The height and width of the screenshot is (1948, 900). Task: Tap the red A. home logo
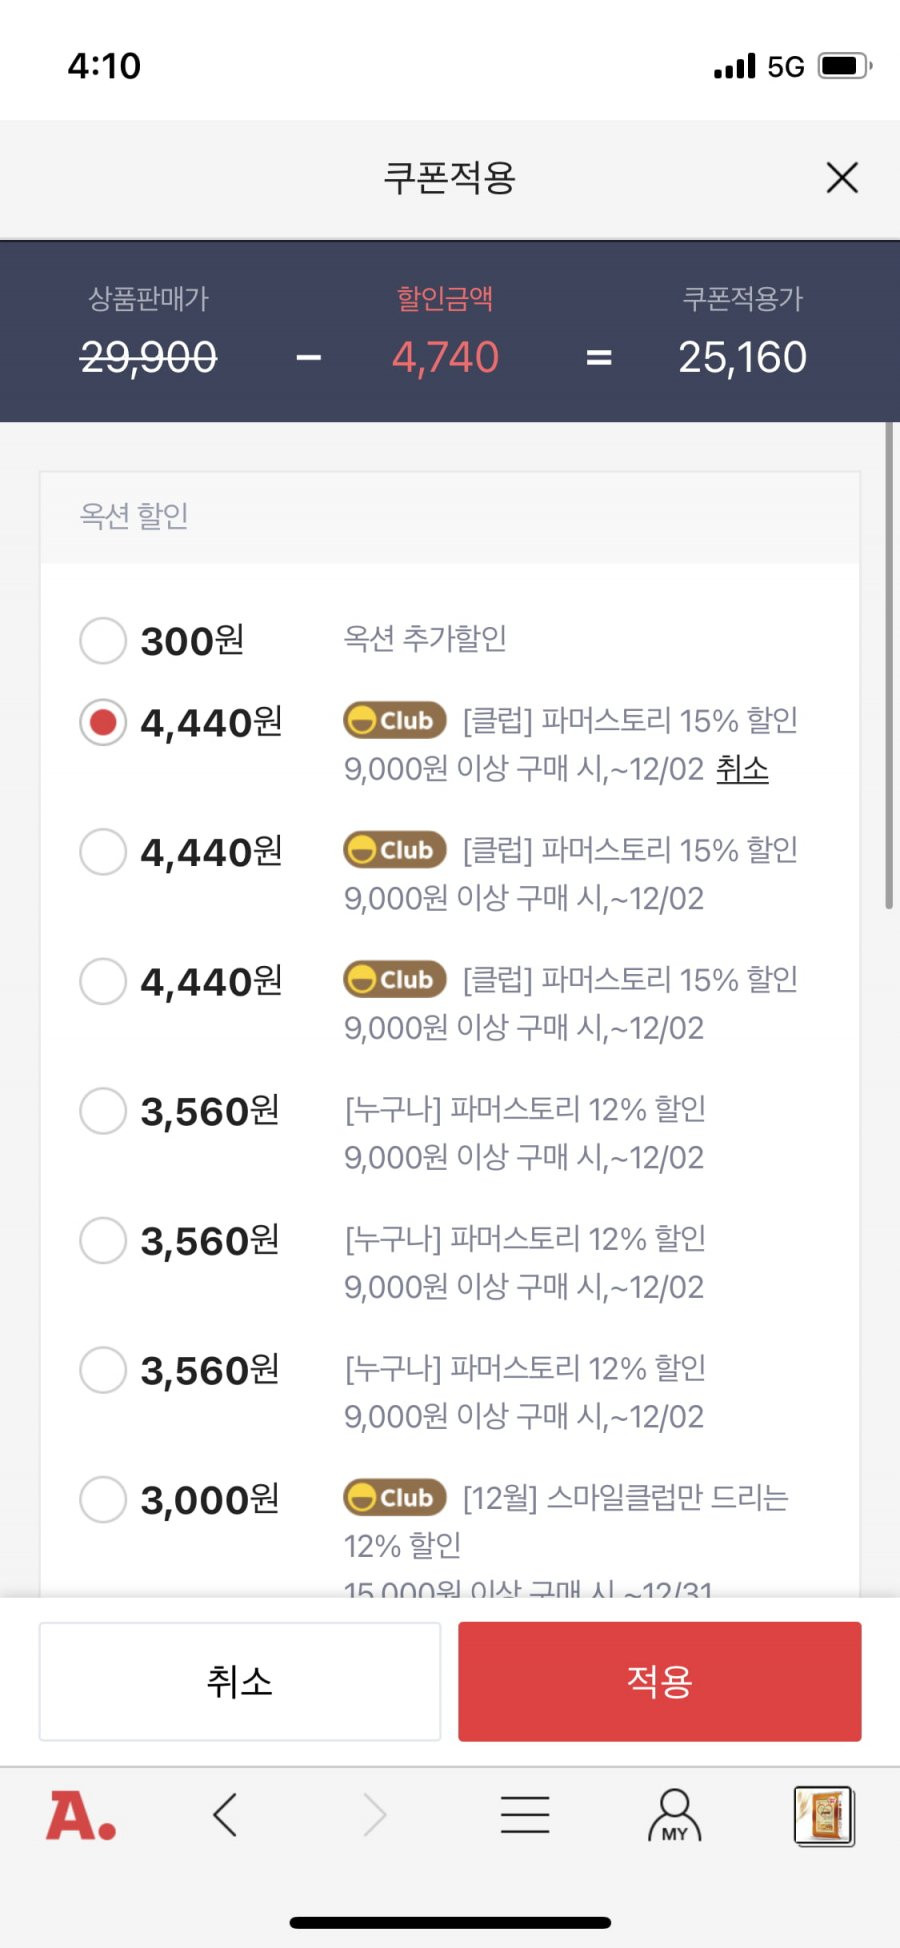[x=81, y=1816]
